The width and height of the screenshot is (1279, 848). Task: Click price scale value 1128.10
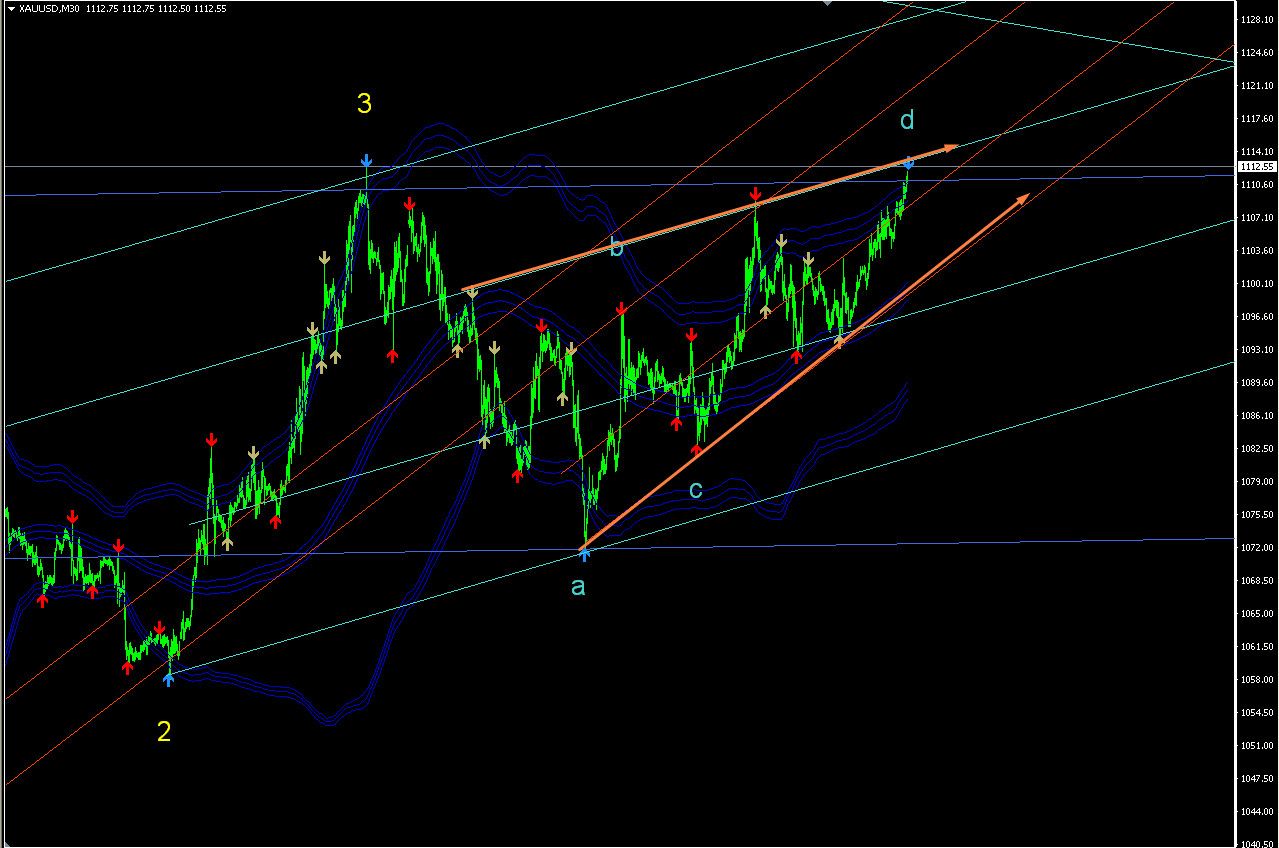coord(1256,20)
